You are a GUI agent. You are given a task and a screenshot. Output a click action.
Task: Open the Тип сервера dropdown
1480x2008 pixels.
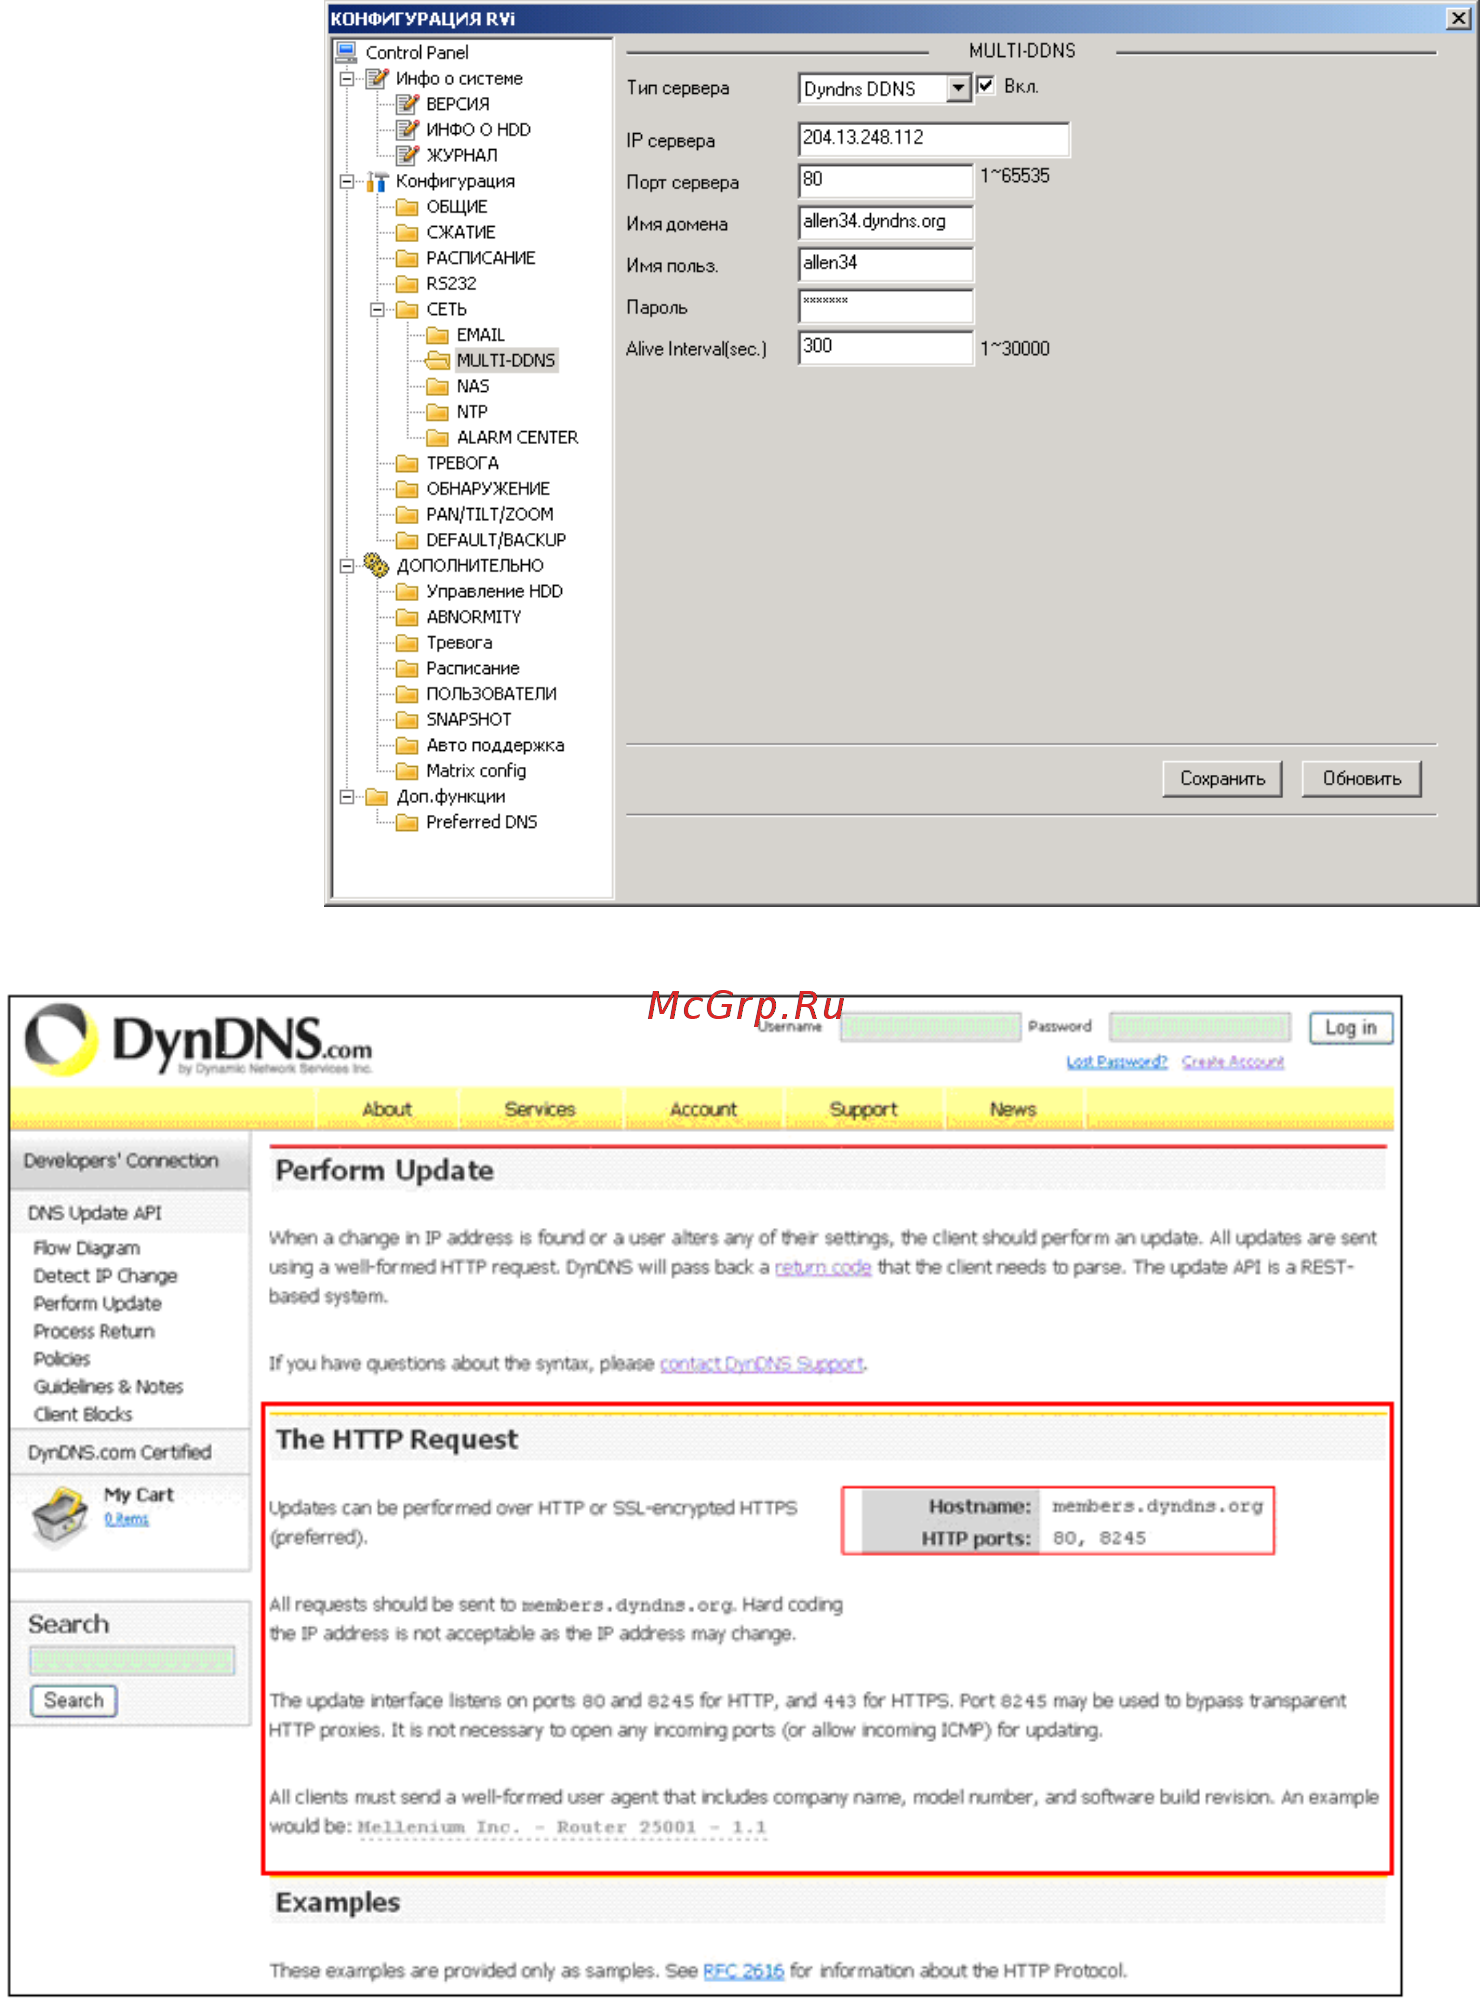[x=958, y=88]
